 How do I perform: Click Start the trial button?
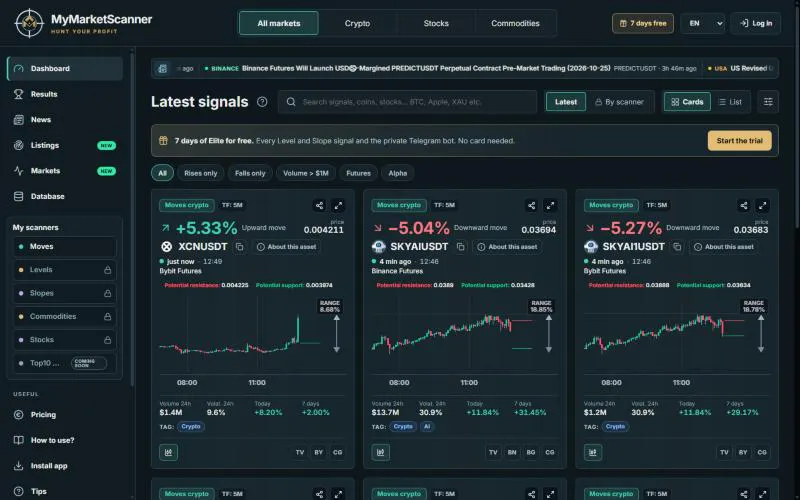[x=739, y=140]
